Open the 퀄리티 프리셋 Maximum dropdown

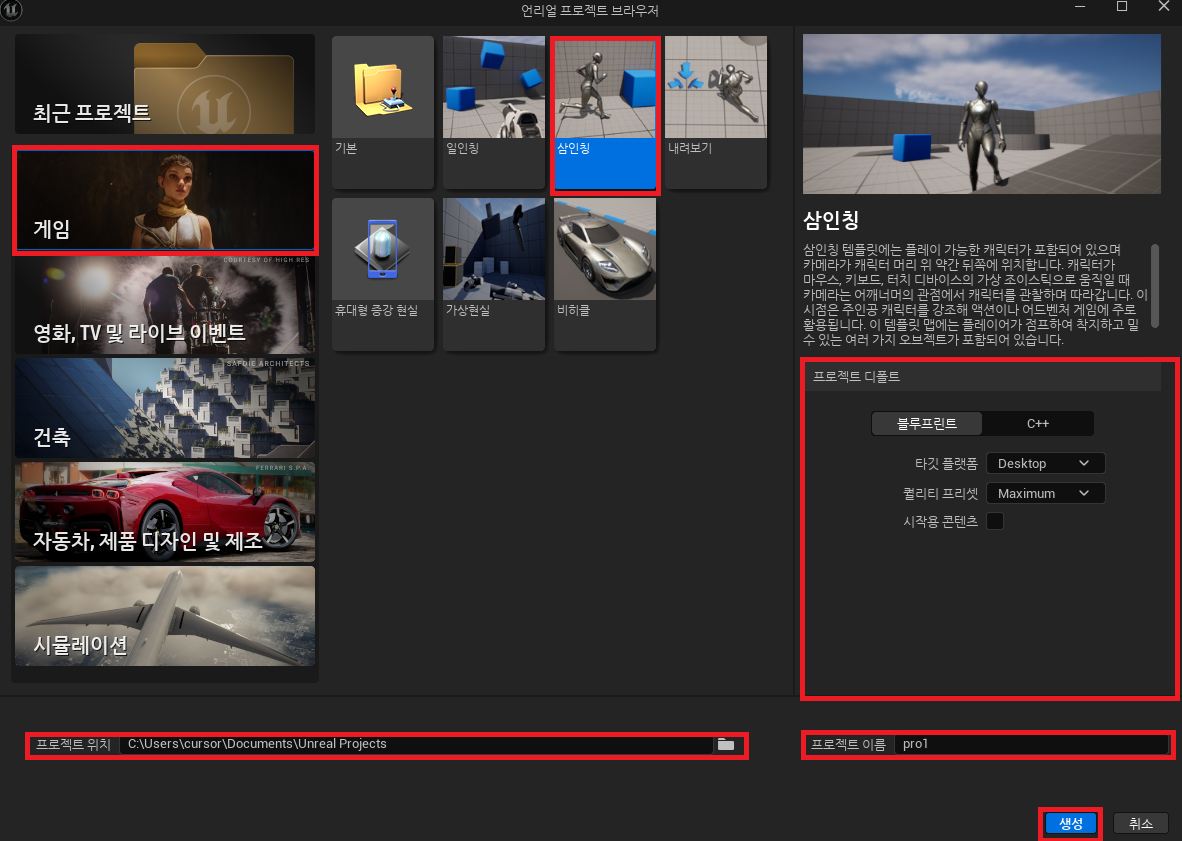[1045, 494]
